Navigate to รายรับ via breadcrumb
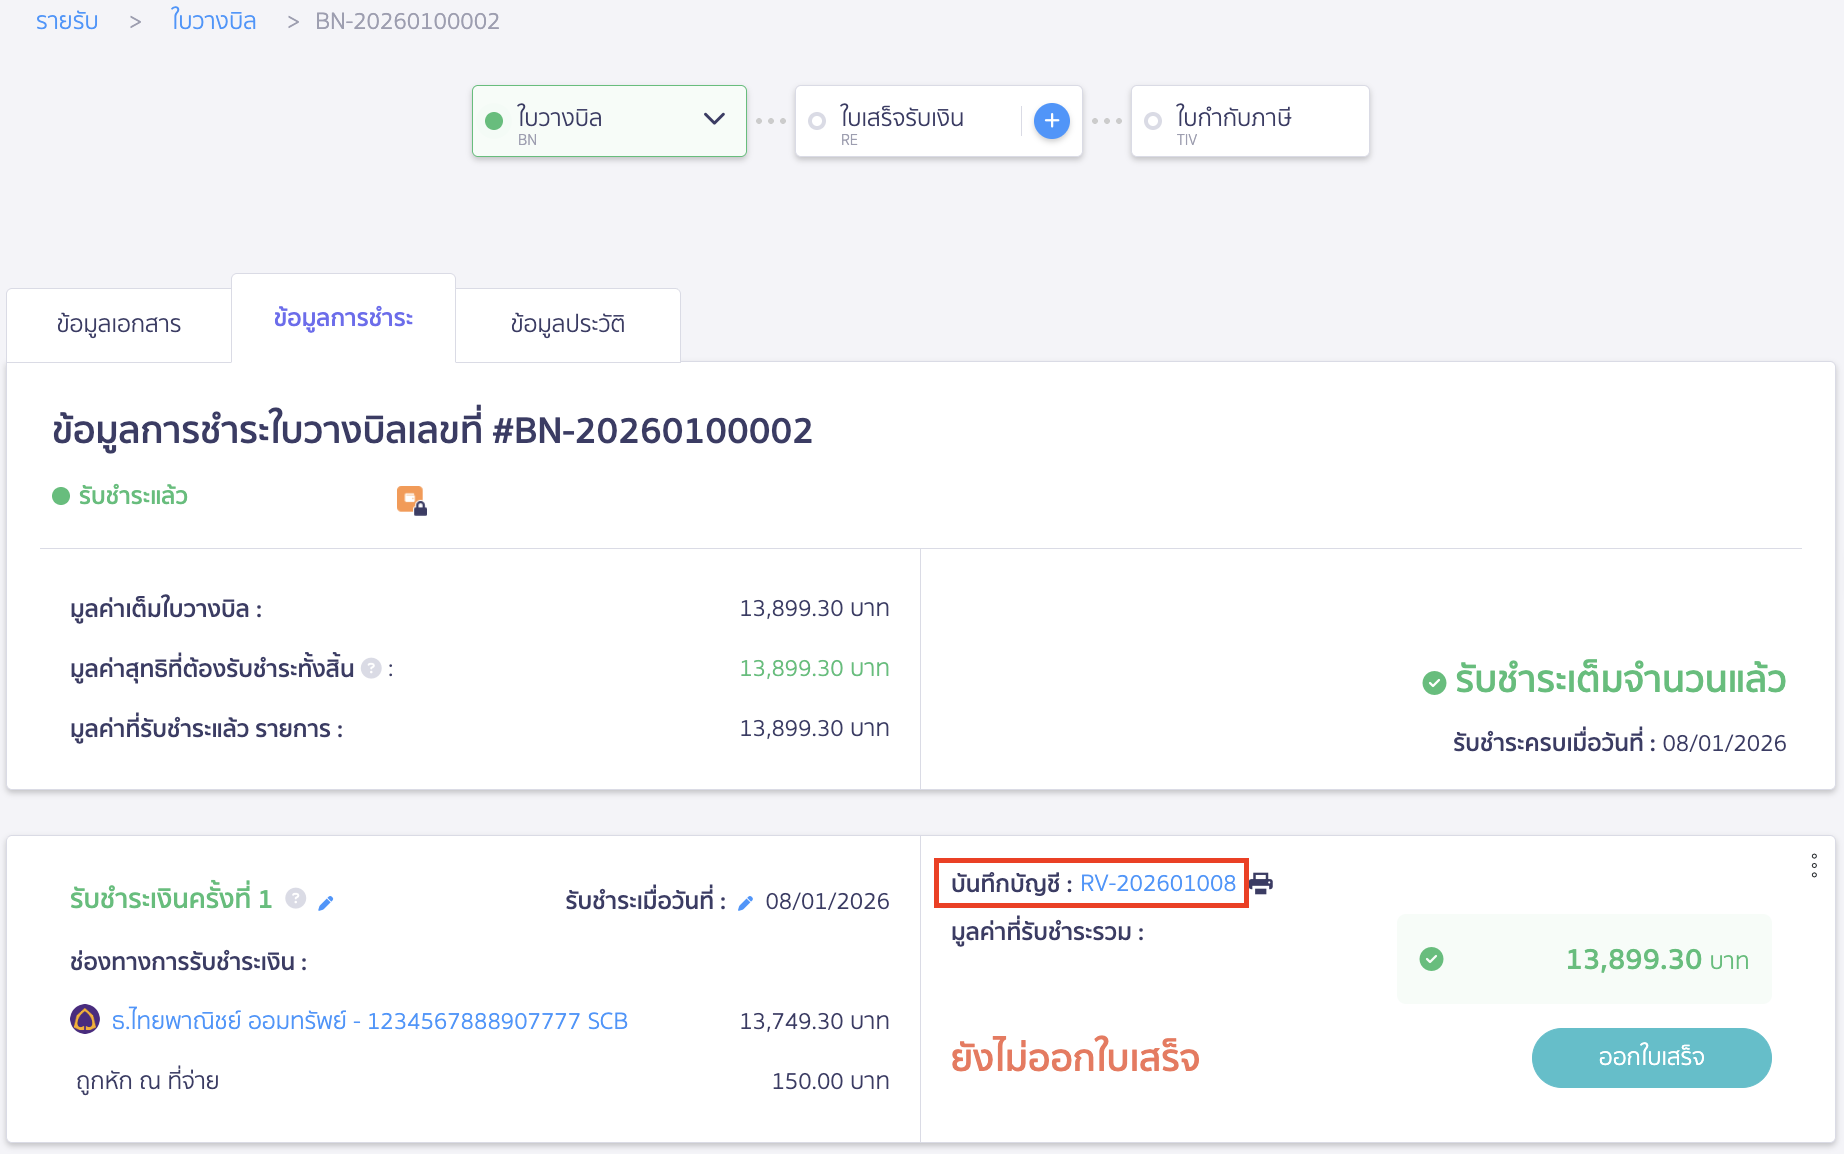The height and width of the screenshot is (1154, 1844). 66,20
